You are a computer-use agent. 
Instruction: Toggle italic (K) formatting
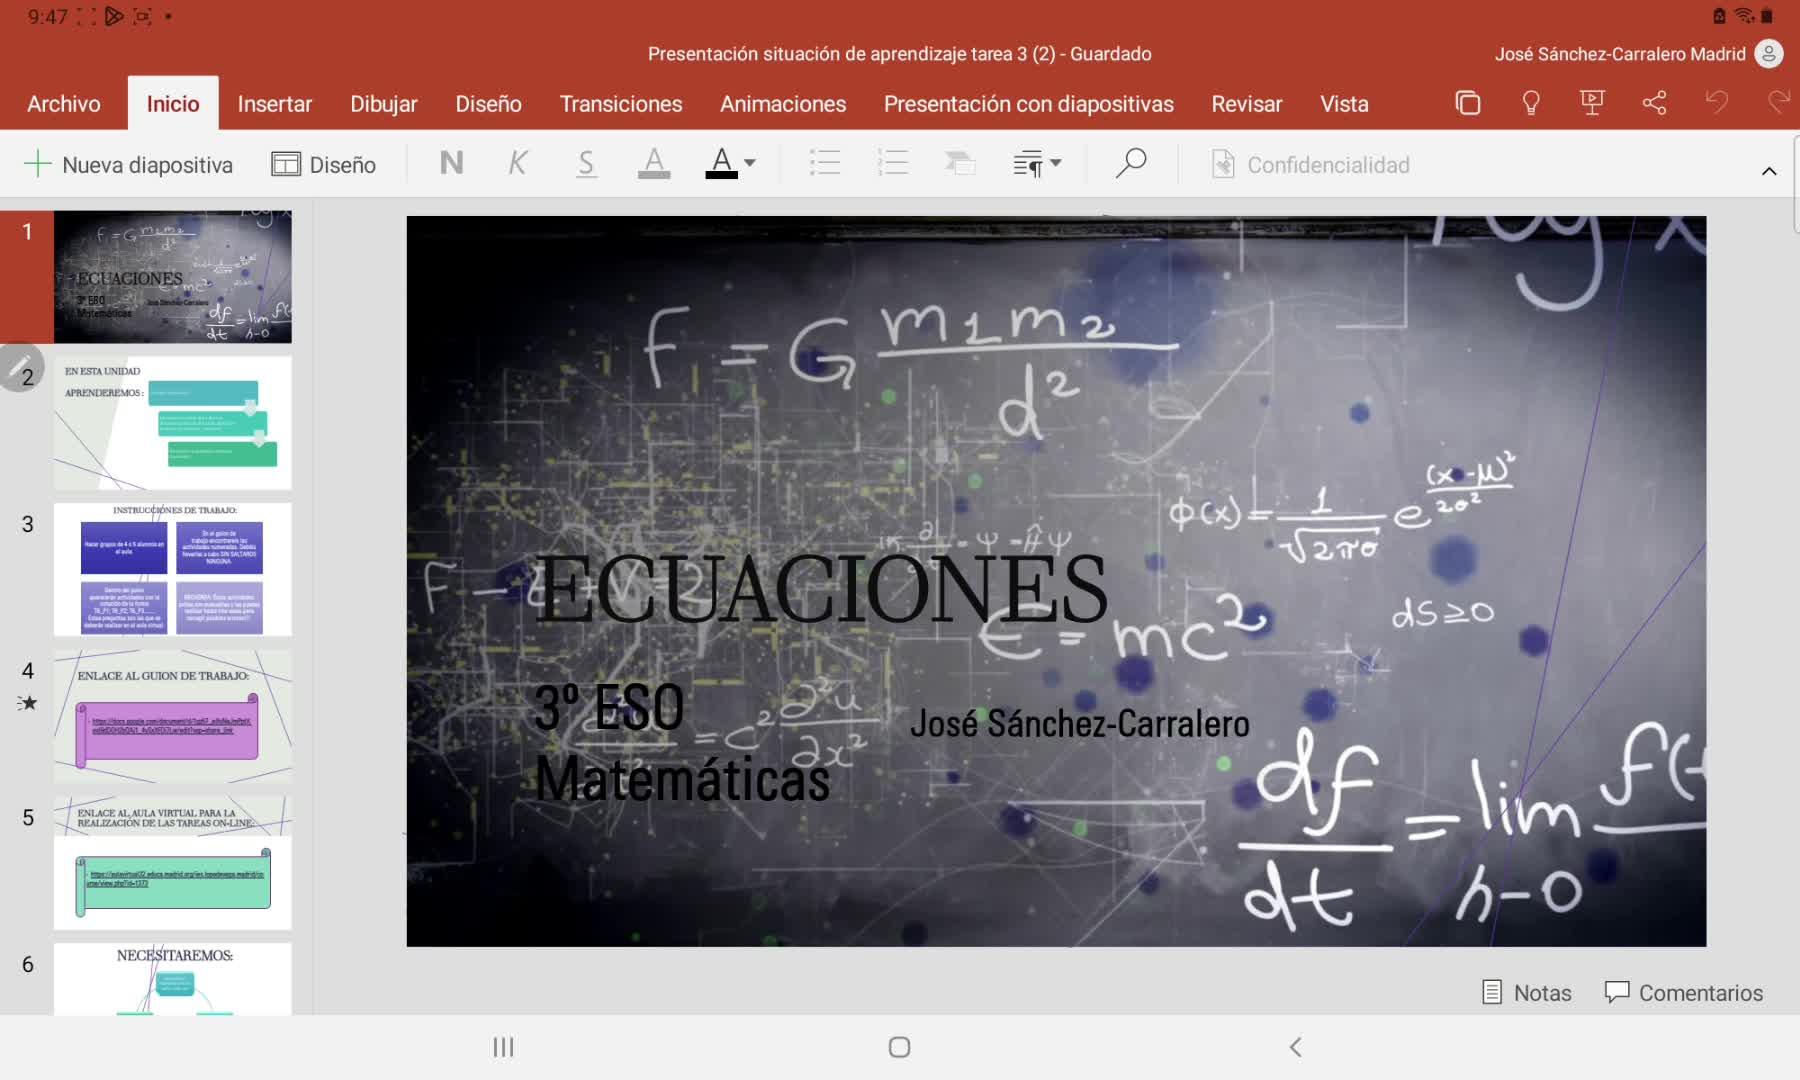click(518, 163)
